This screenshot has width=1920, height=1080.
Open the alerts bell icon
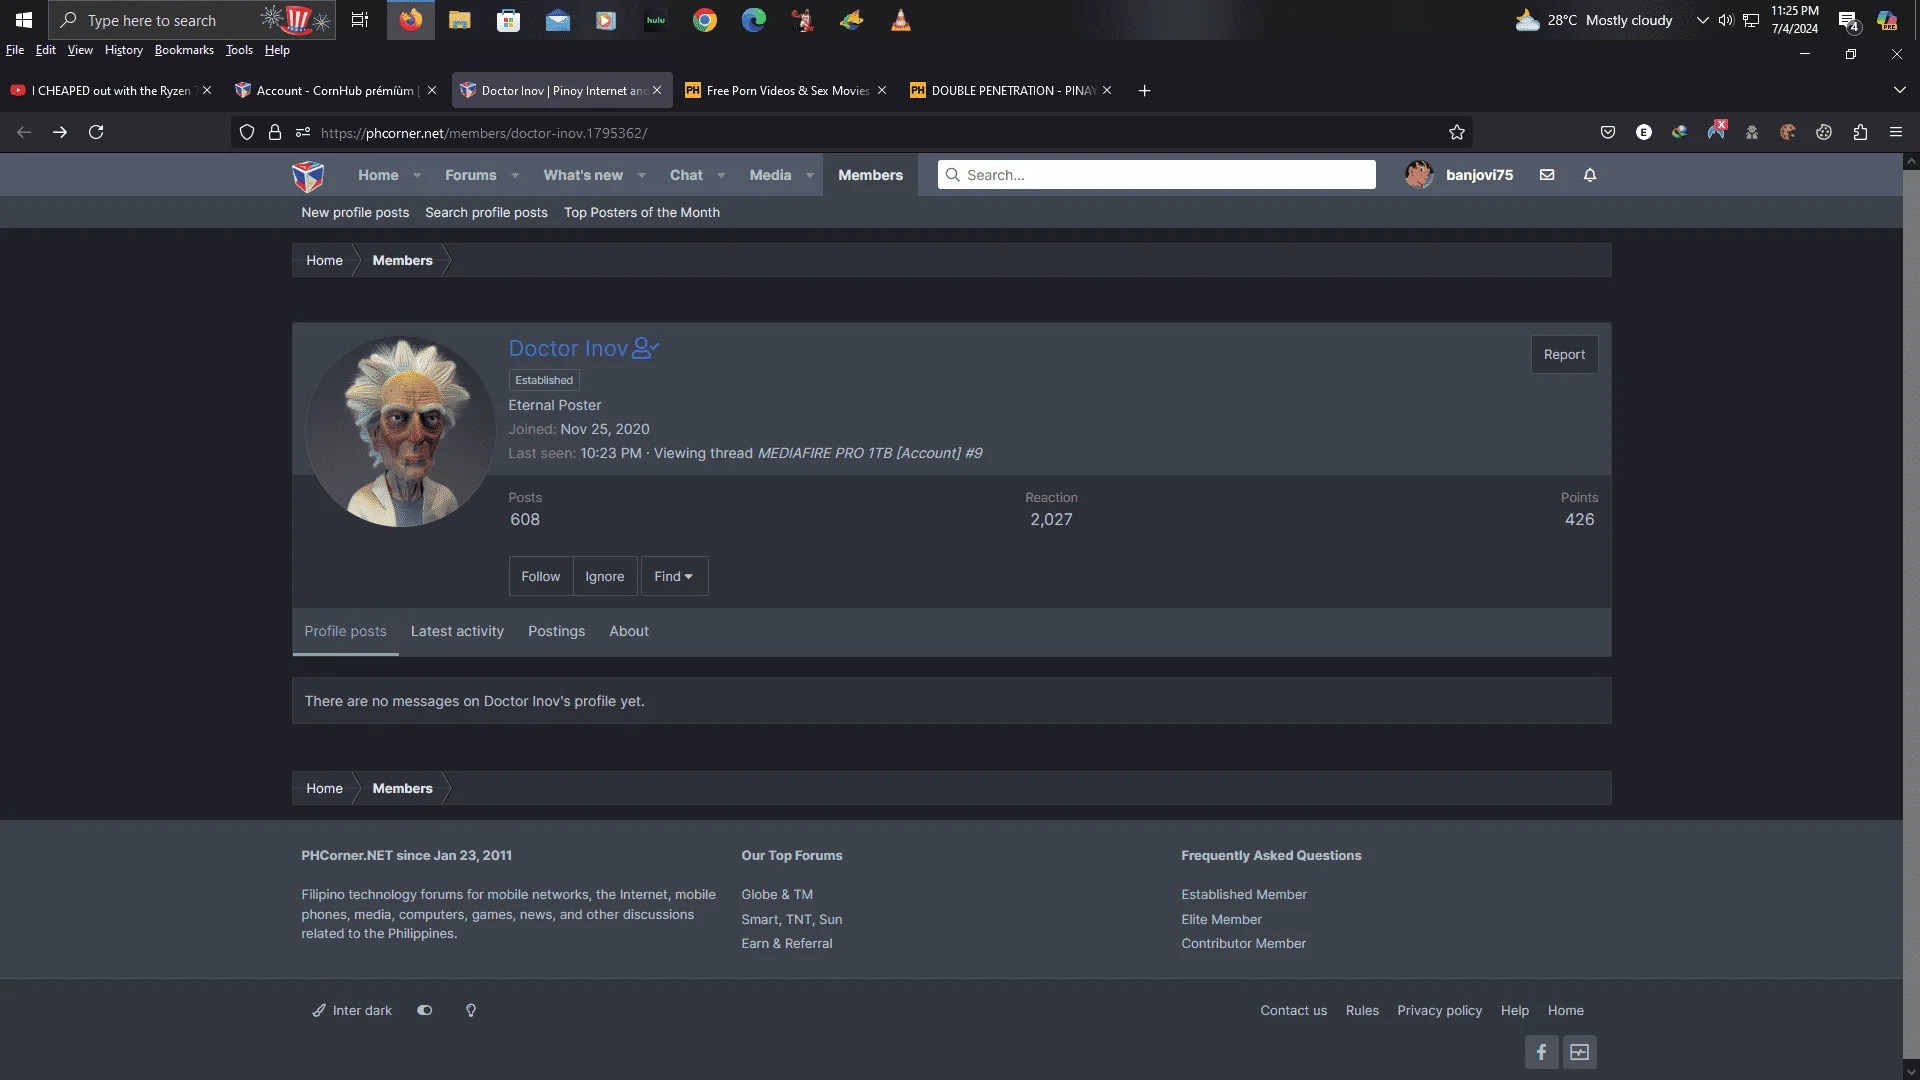point(1590,175)
